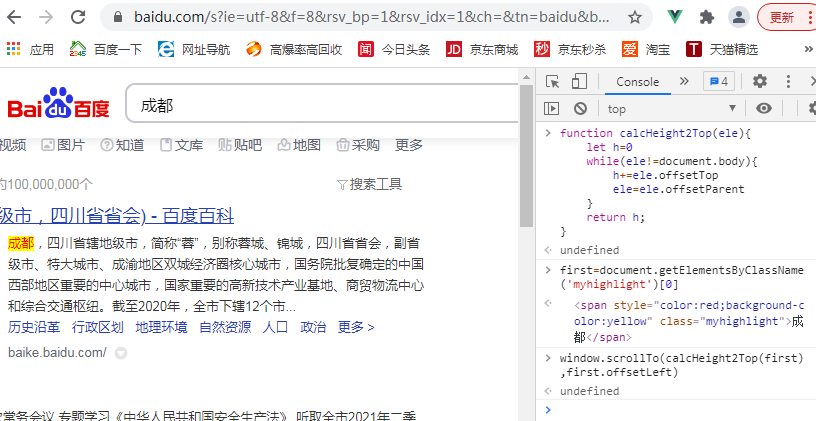
Task: Open the 更多 > sublink under result
Action: coord(356,327)
